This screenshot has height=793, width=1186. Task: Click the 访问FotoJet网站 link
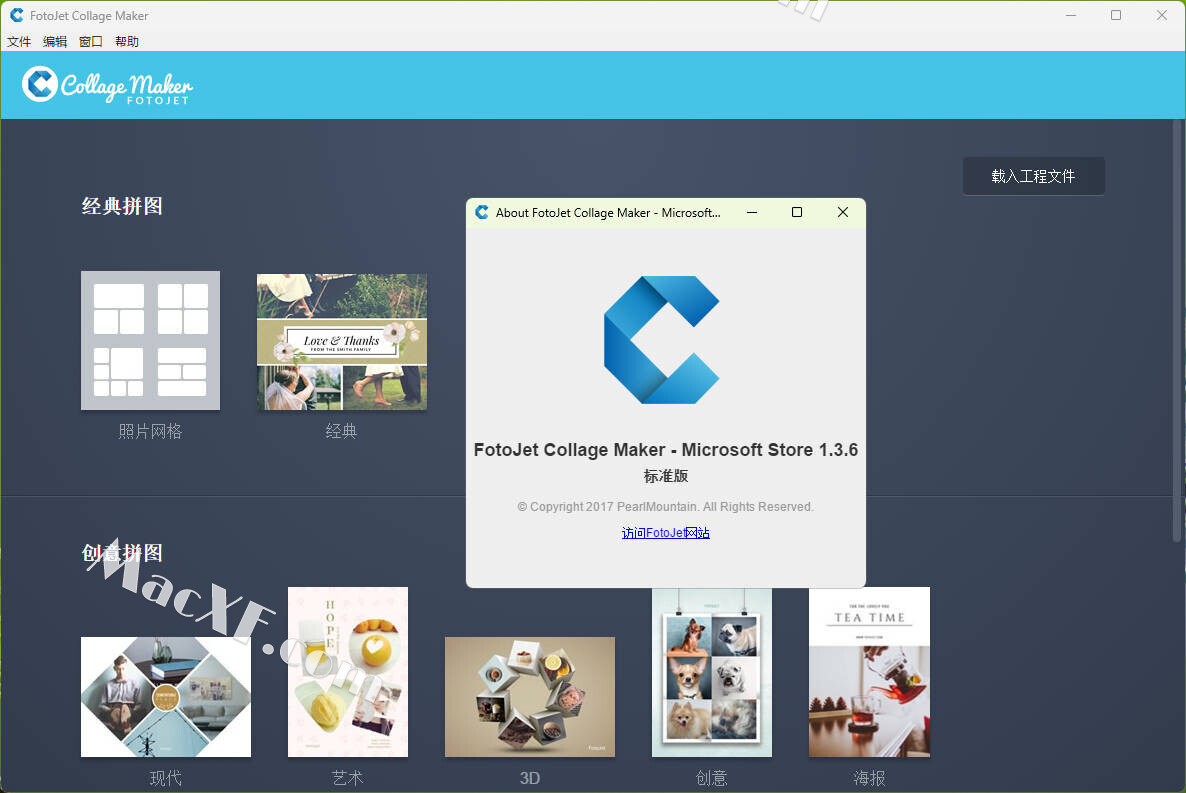pos(666,533)
